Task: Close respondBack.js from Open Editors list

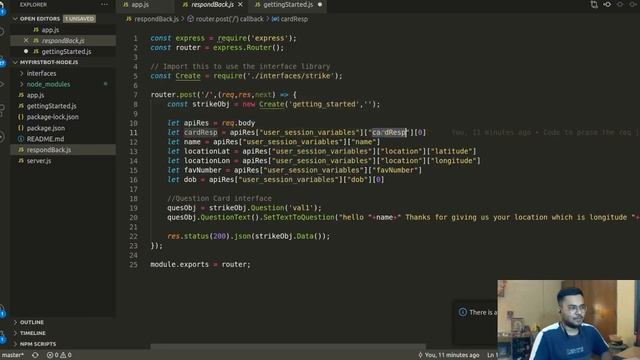Action: [x=26, y=40]
